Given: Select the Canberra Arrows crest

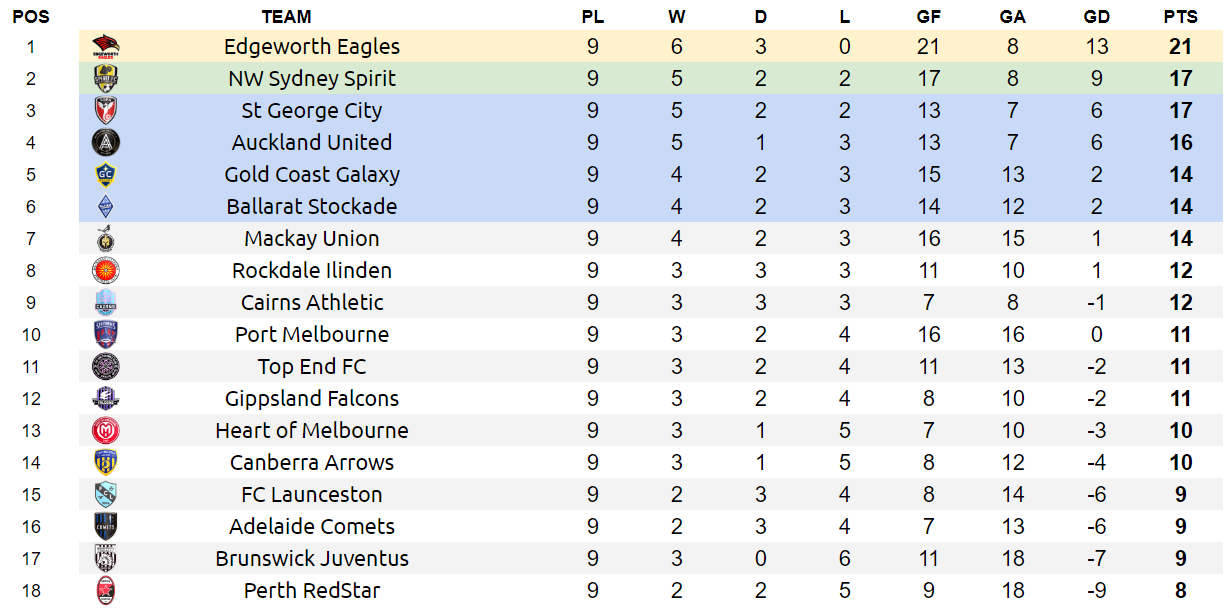Looking at the screenshot, I should tap(105, 462).
